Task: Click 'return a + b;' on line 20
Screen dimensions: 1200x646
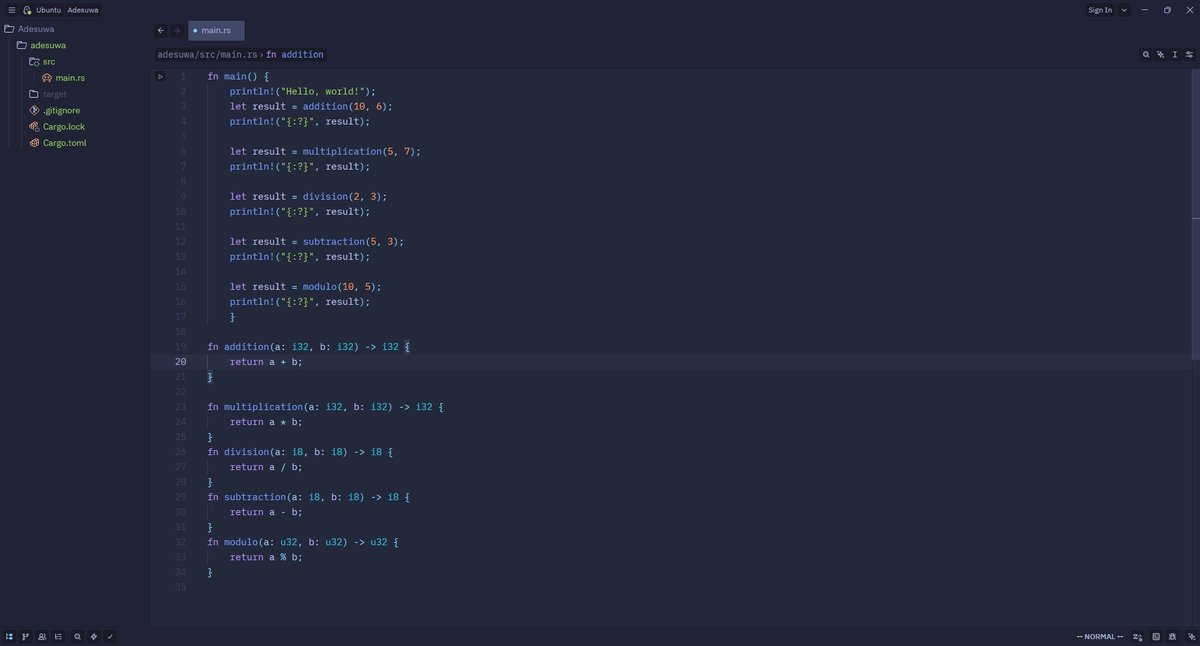Action: [x=266, y=362]
